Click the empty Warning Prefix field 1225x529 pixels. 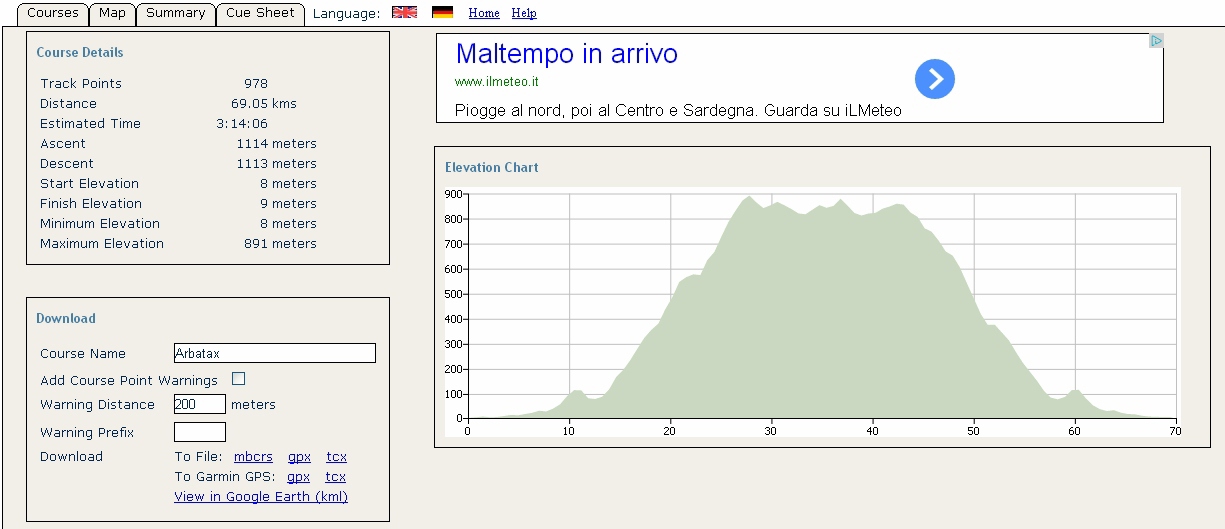tap(199, 432)
